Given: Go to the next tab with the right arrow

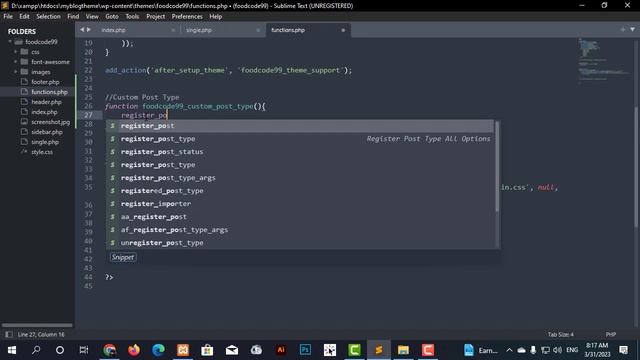Looking at the screenshot, I should point(89,29).
